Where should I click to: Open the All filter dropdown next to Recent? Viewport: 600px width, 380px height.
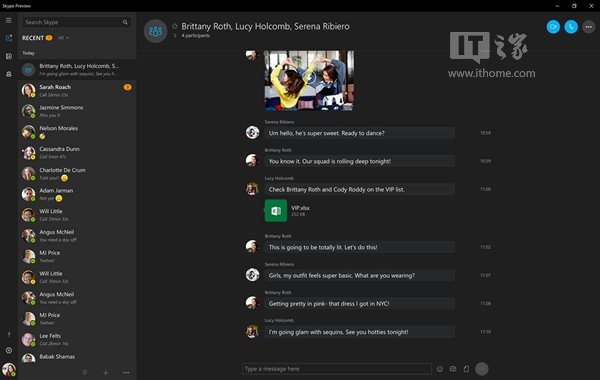(64, 38)
